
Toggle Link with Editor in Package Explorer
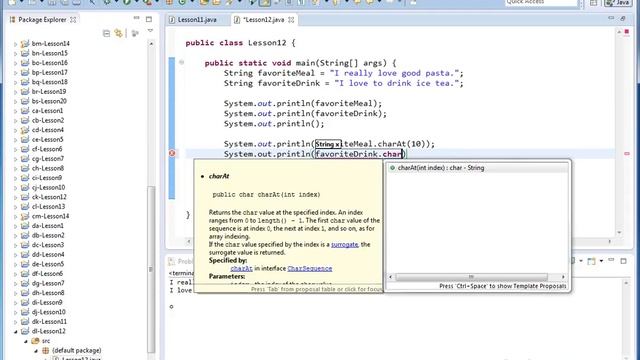(x=119, y=33)
